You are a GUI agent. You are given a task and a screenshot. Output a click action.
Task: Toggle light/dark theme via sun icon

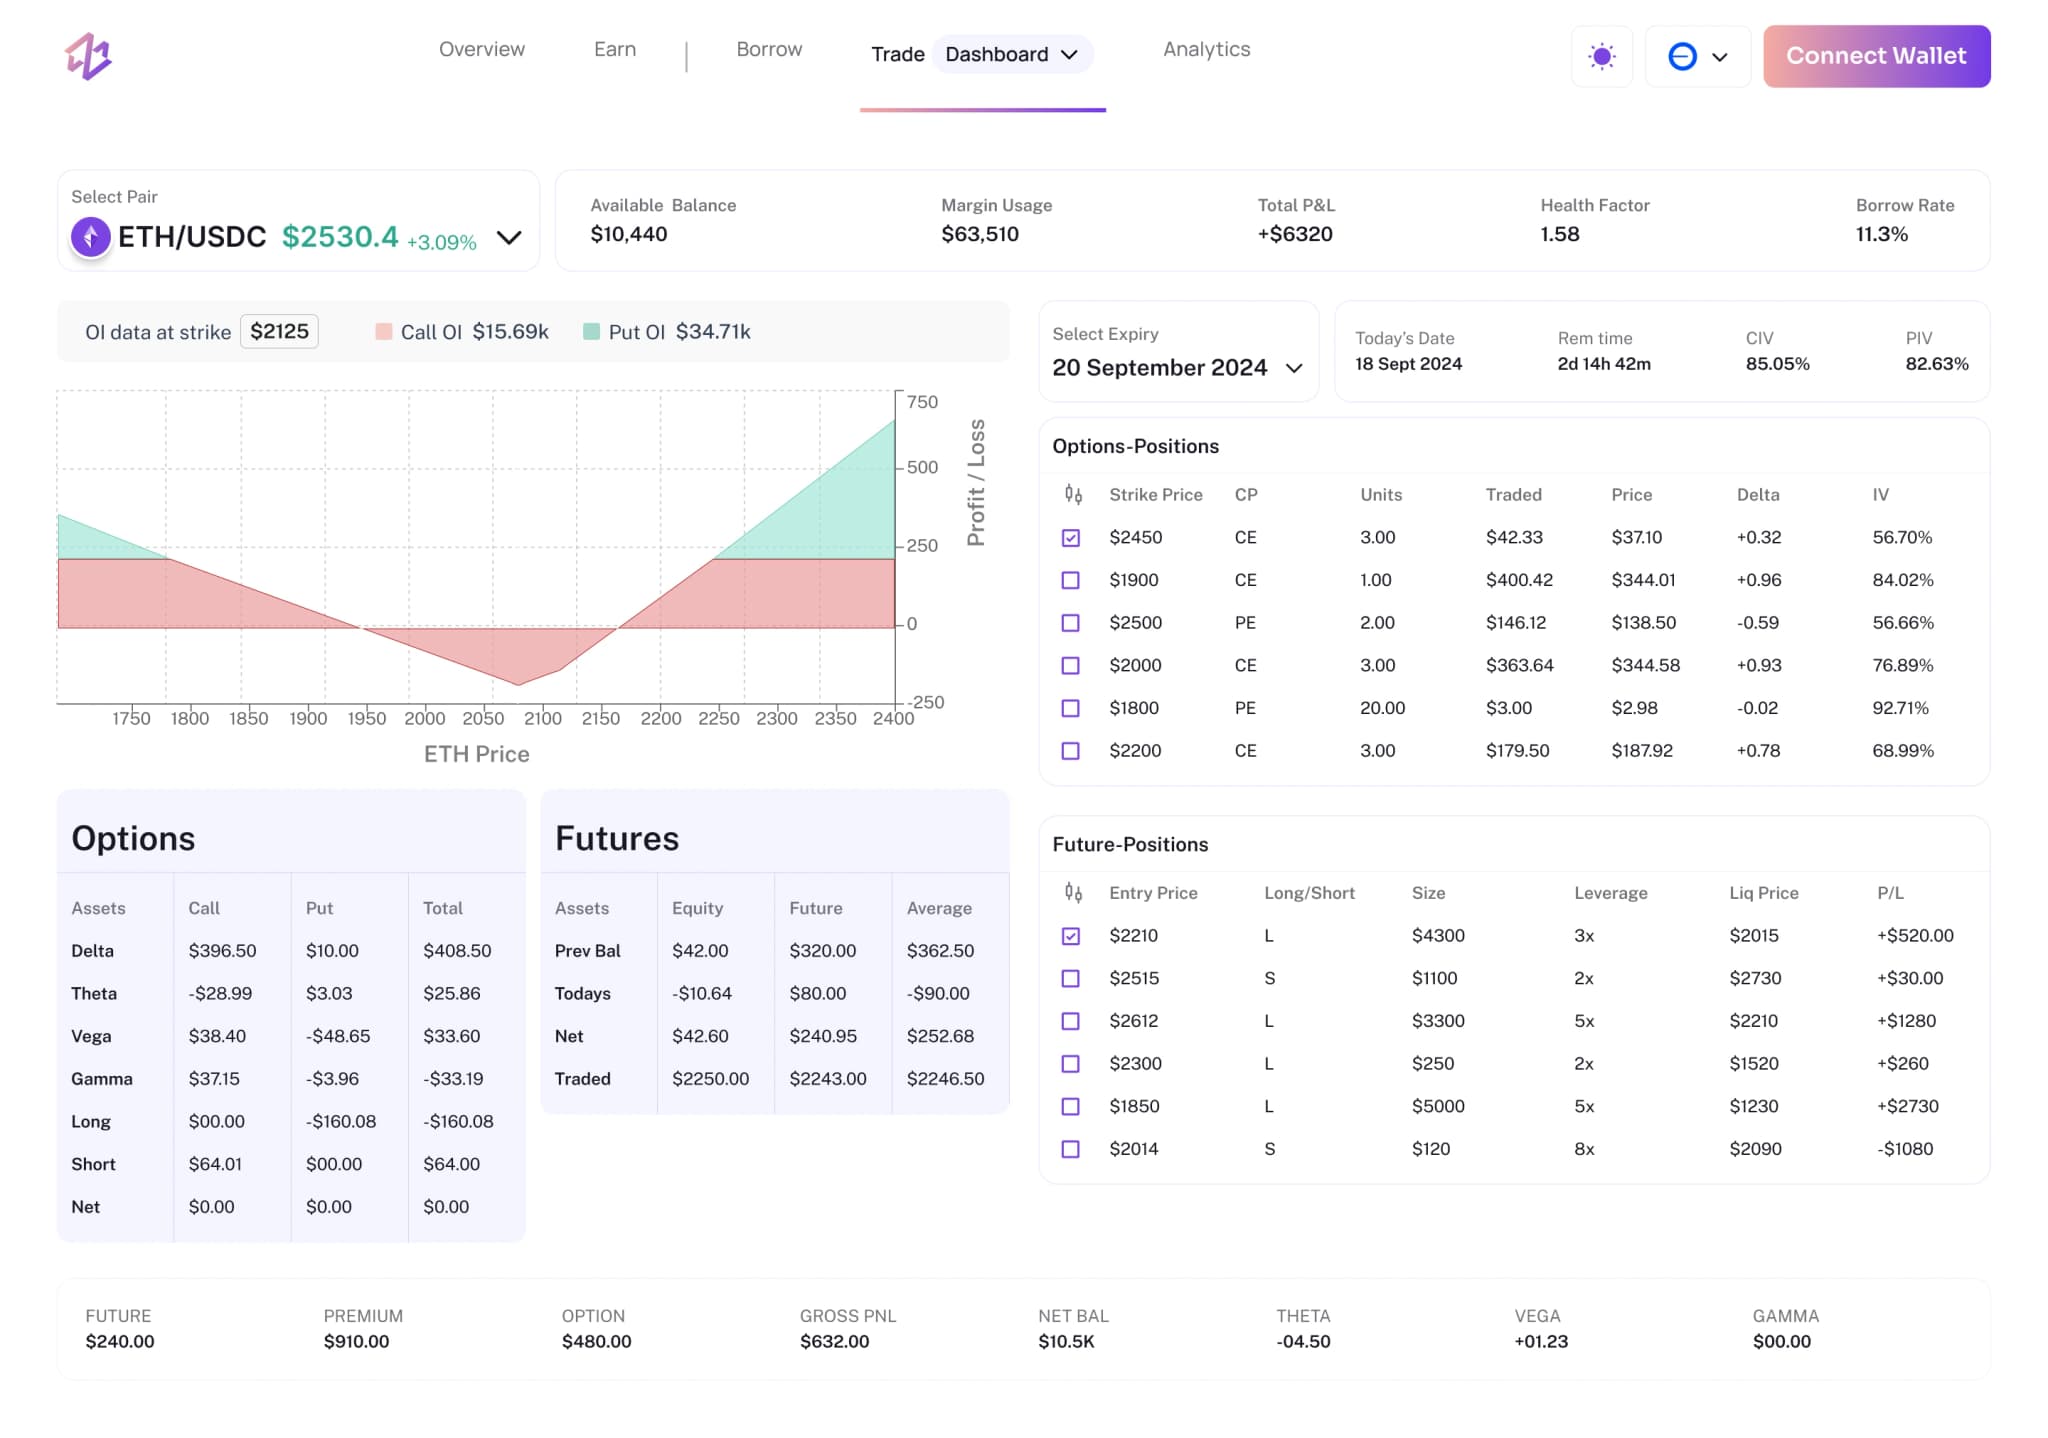pyautogui.click(x=1601, y=56)
